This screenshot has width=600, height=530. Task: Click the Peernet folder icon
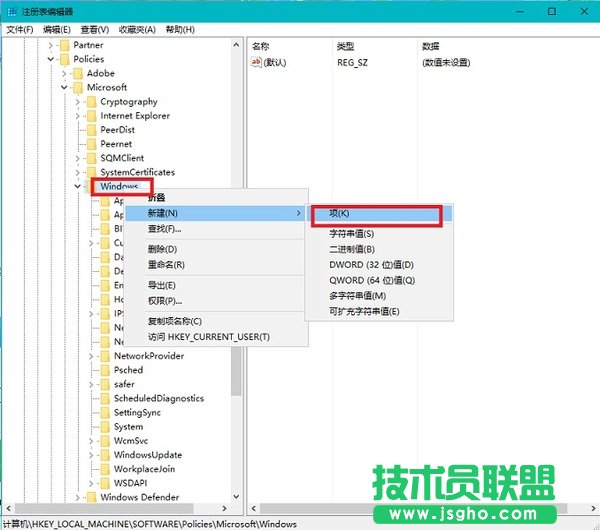[x=91, y=144]
